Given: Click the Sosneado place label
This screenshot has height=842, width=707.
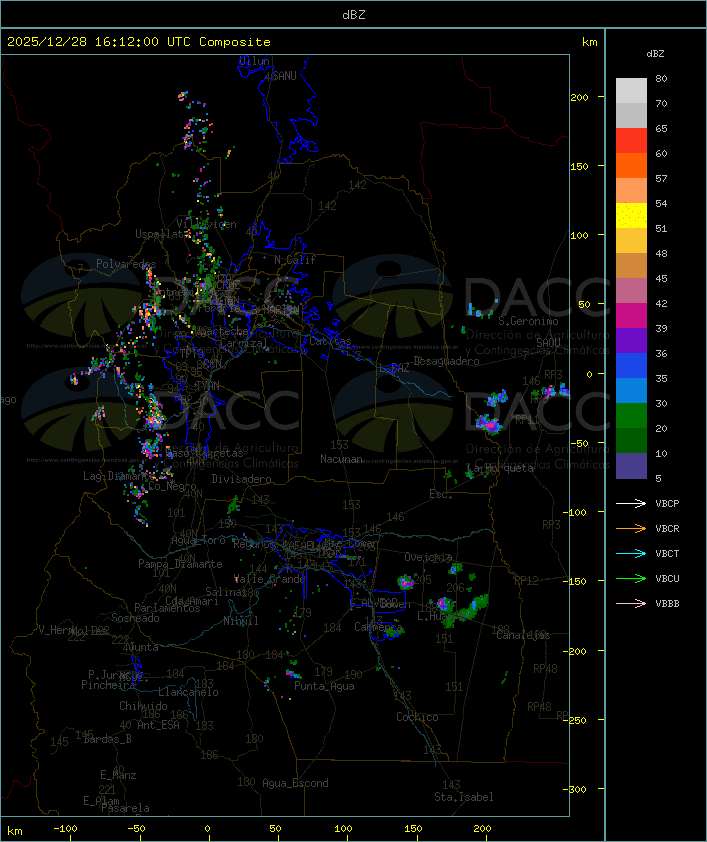Looking at the screenshot, I should pyautogui.click(x=135, y=618).
